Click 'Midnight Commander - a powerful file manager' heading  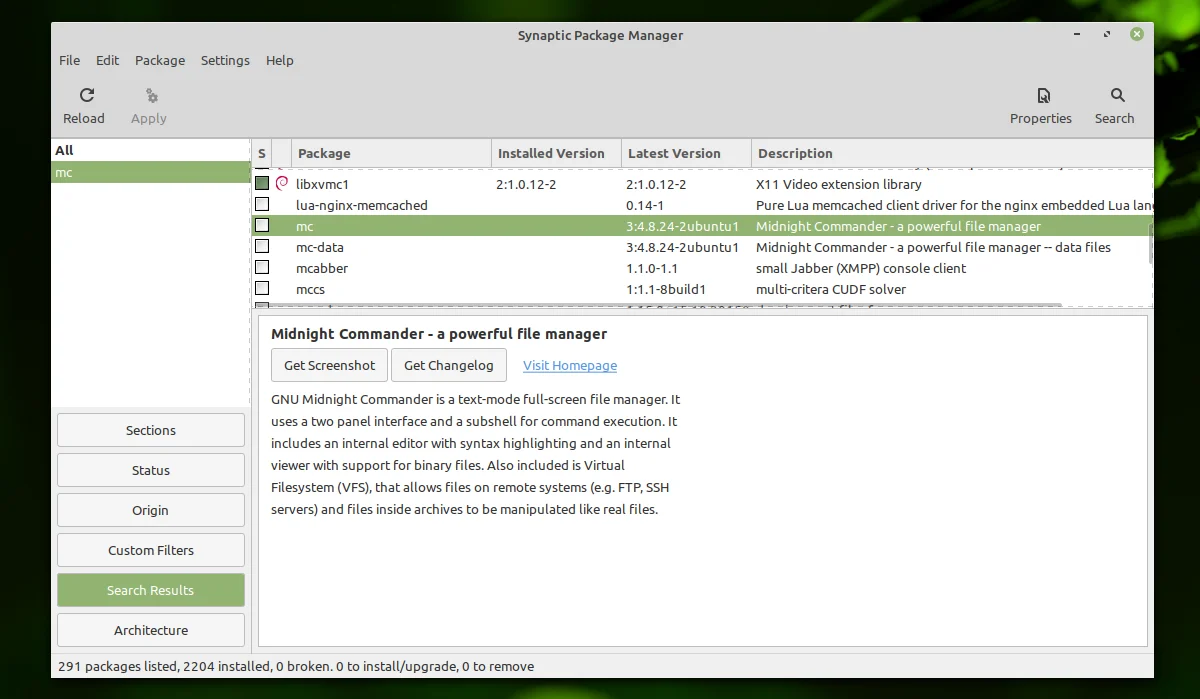point(439,333)
